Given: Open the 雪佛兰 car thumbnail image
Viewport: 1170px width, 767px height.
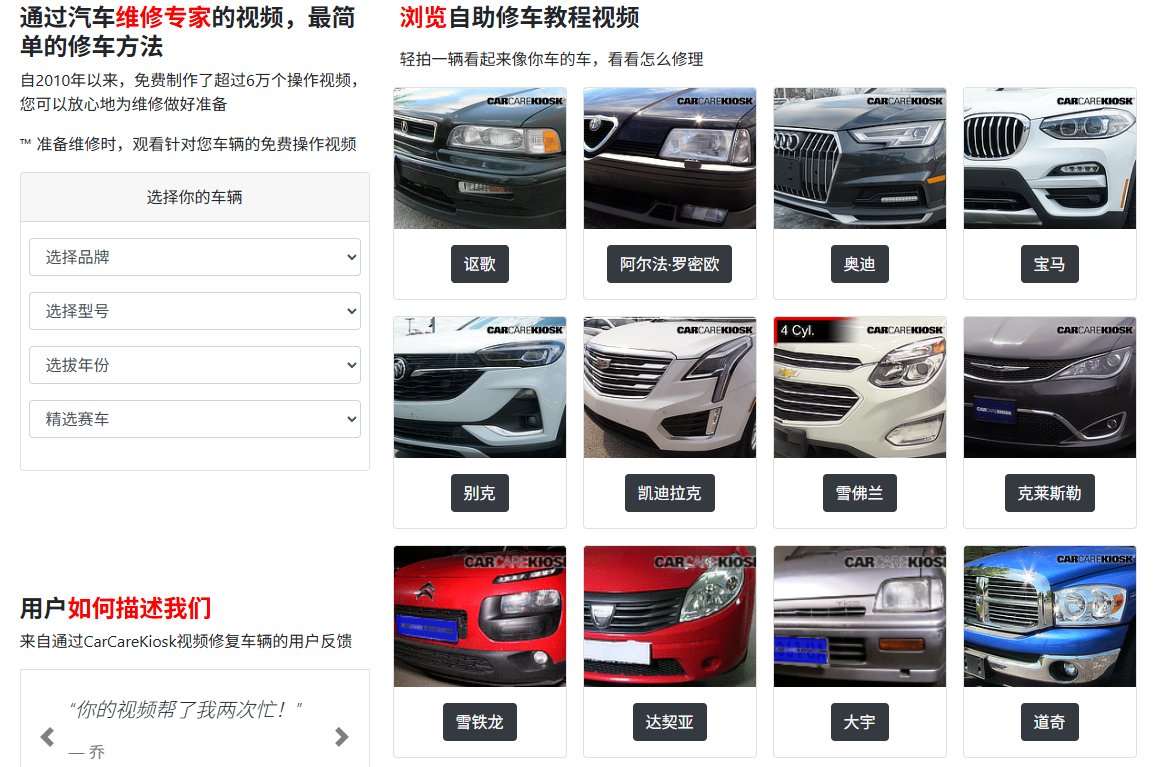Looking at the screenshot, I should click(x=860, y=387).
